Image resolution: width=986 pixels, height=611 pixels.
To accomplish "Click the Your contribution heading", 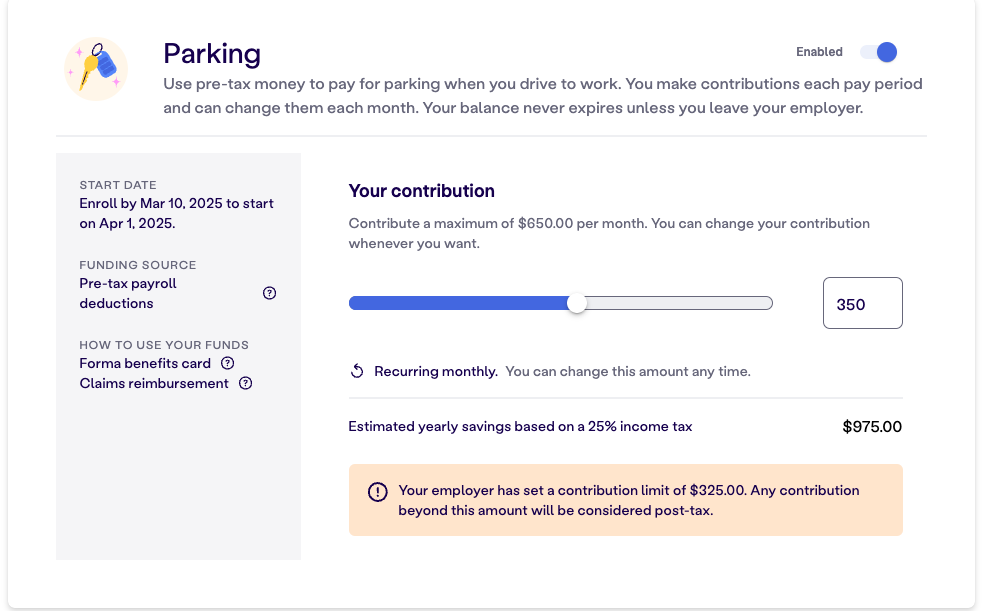I will pos(421,191).
